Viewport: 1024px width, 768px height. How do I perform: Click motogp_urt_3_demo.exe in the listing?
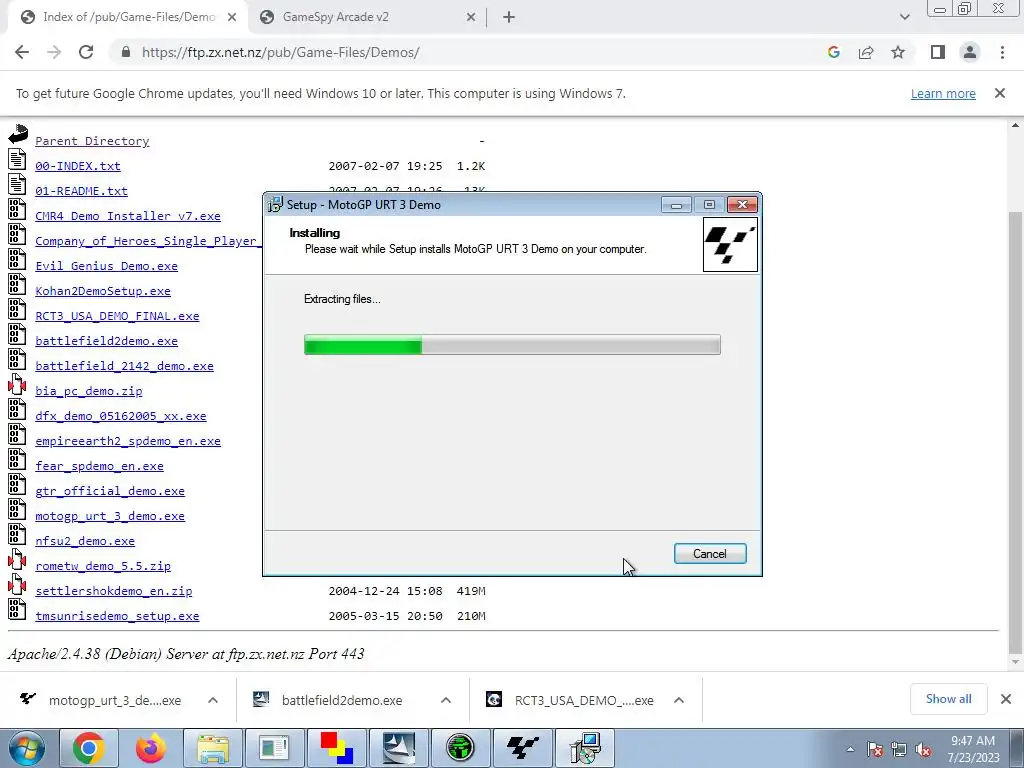pyautogui.click(x=110, y=516)
